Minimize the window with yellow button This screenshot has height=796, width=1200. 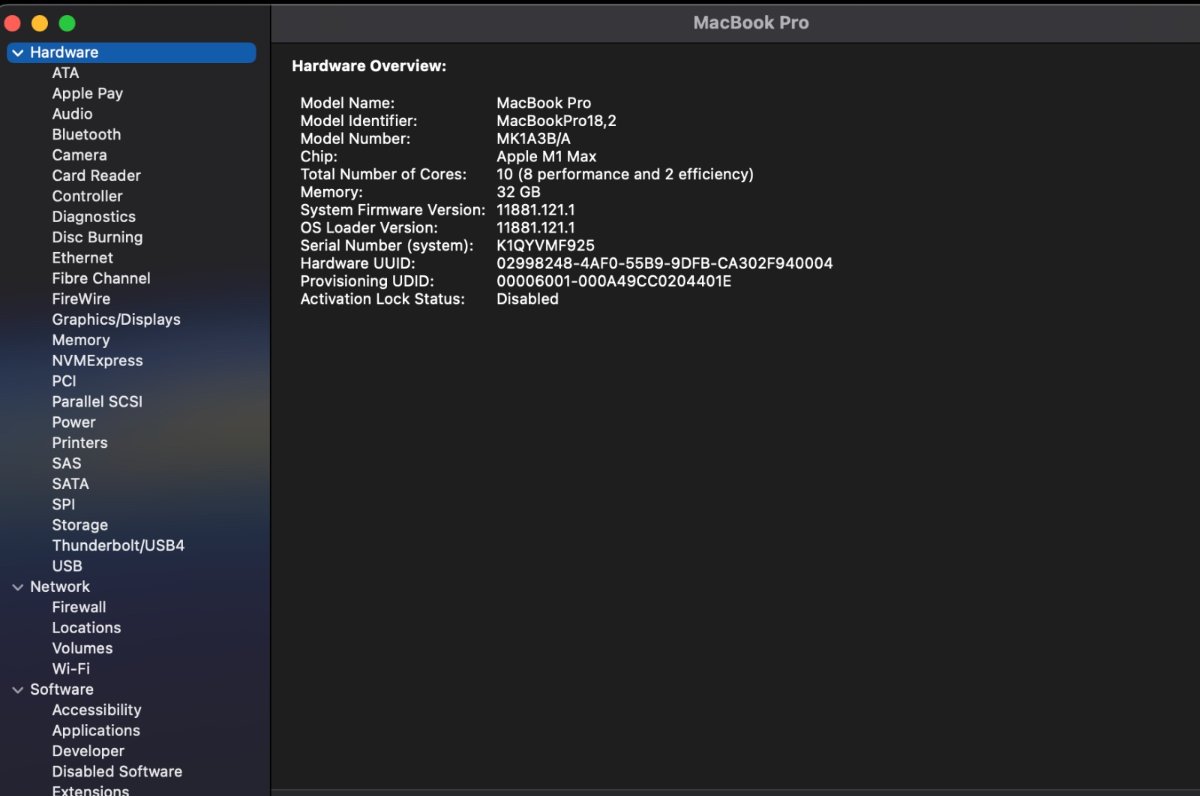pos(40,23)
